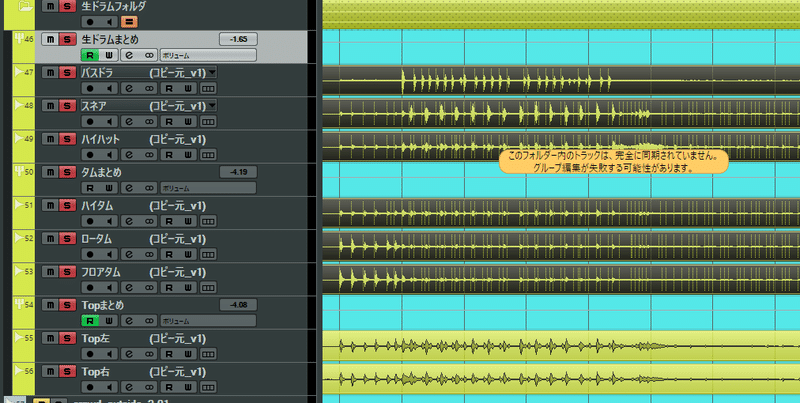The height and width of the screenshot is (403, 800).
Task: Record-enable the ハイタム track
Action: coord(90,221)
